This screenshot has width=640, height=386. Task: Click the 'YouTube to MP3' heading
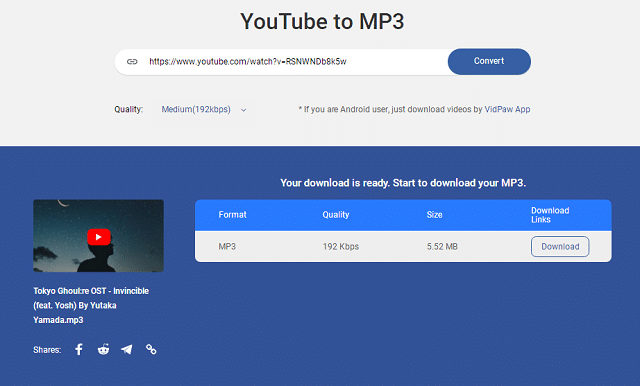(x=322, y=21)
